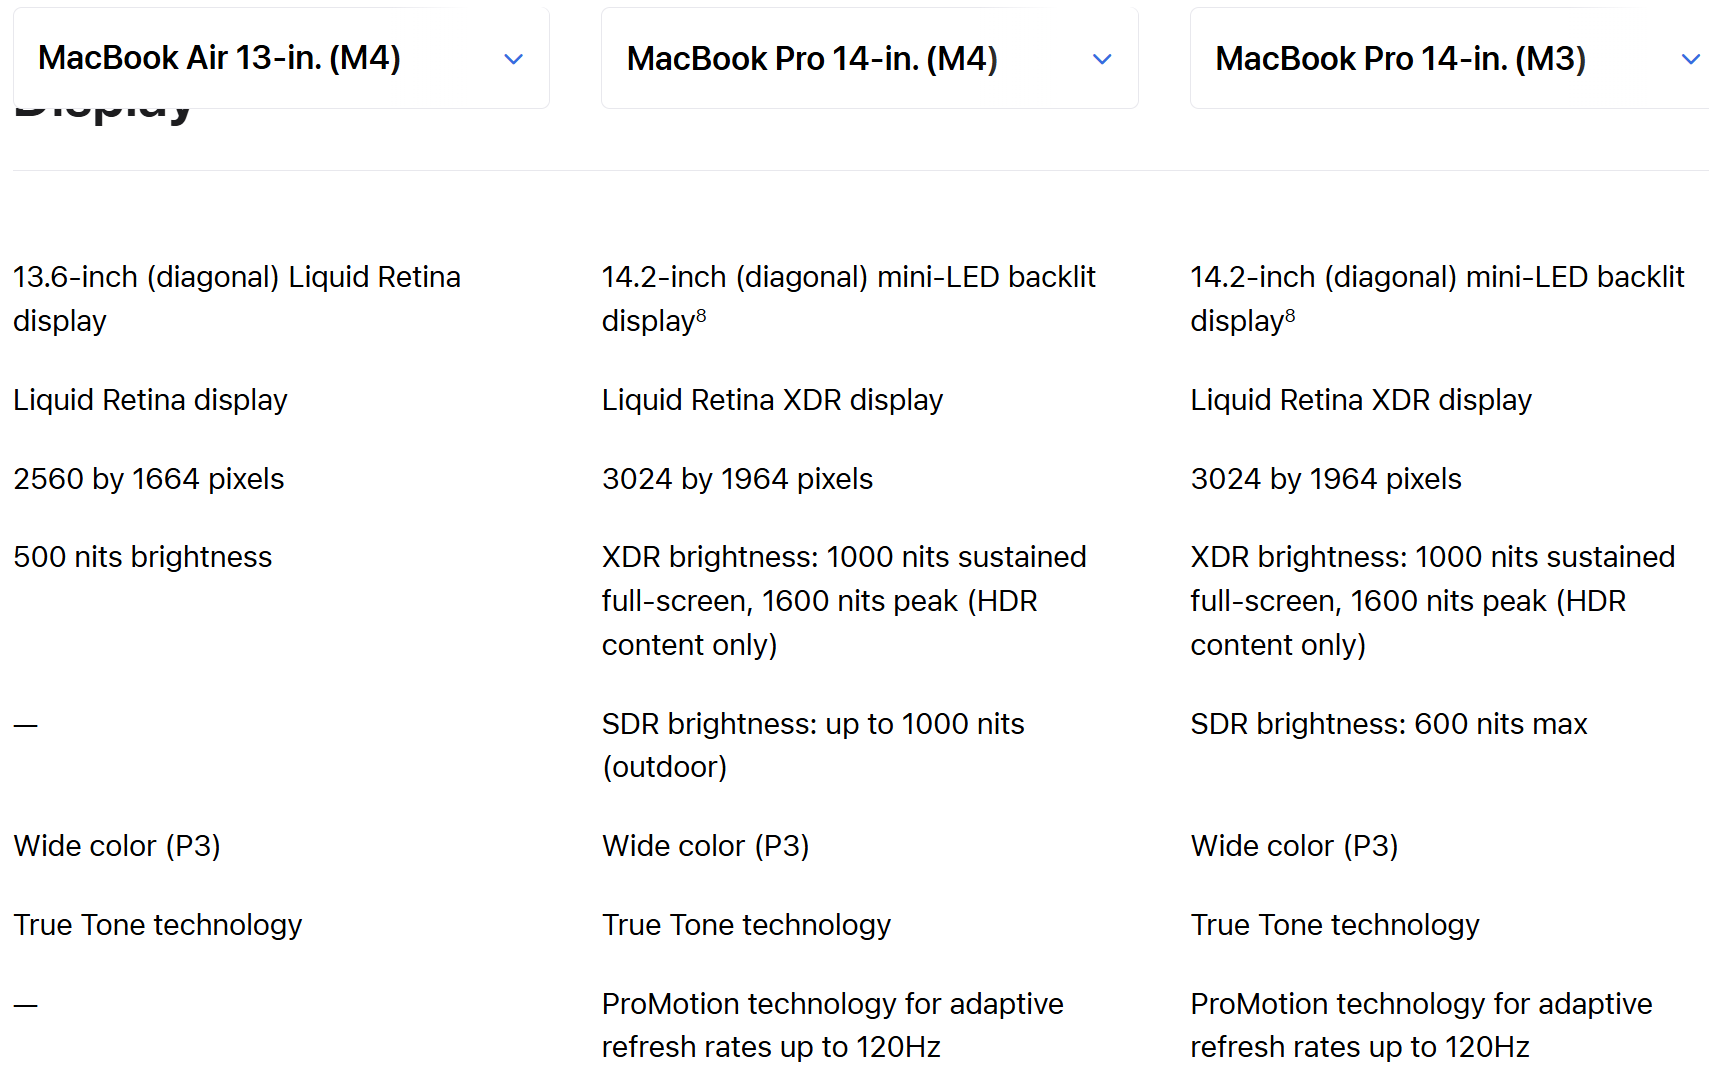Click "SDR brightness: up to 1000 nits" text
Image resolution: width=1709 pixels, height=1087 pixels.
point(812,724)
